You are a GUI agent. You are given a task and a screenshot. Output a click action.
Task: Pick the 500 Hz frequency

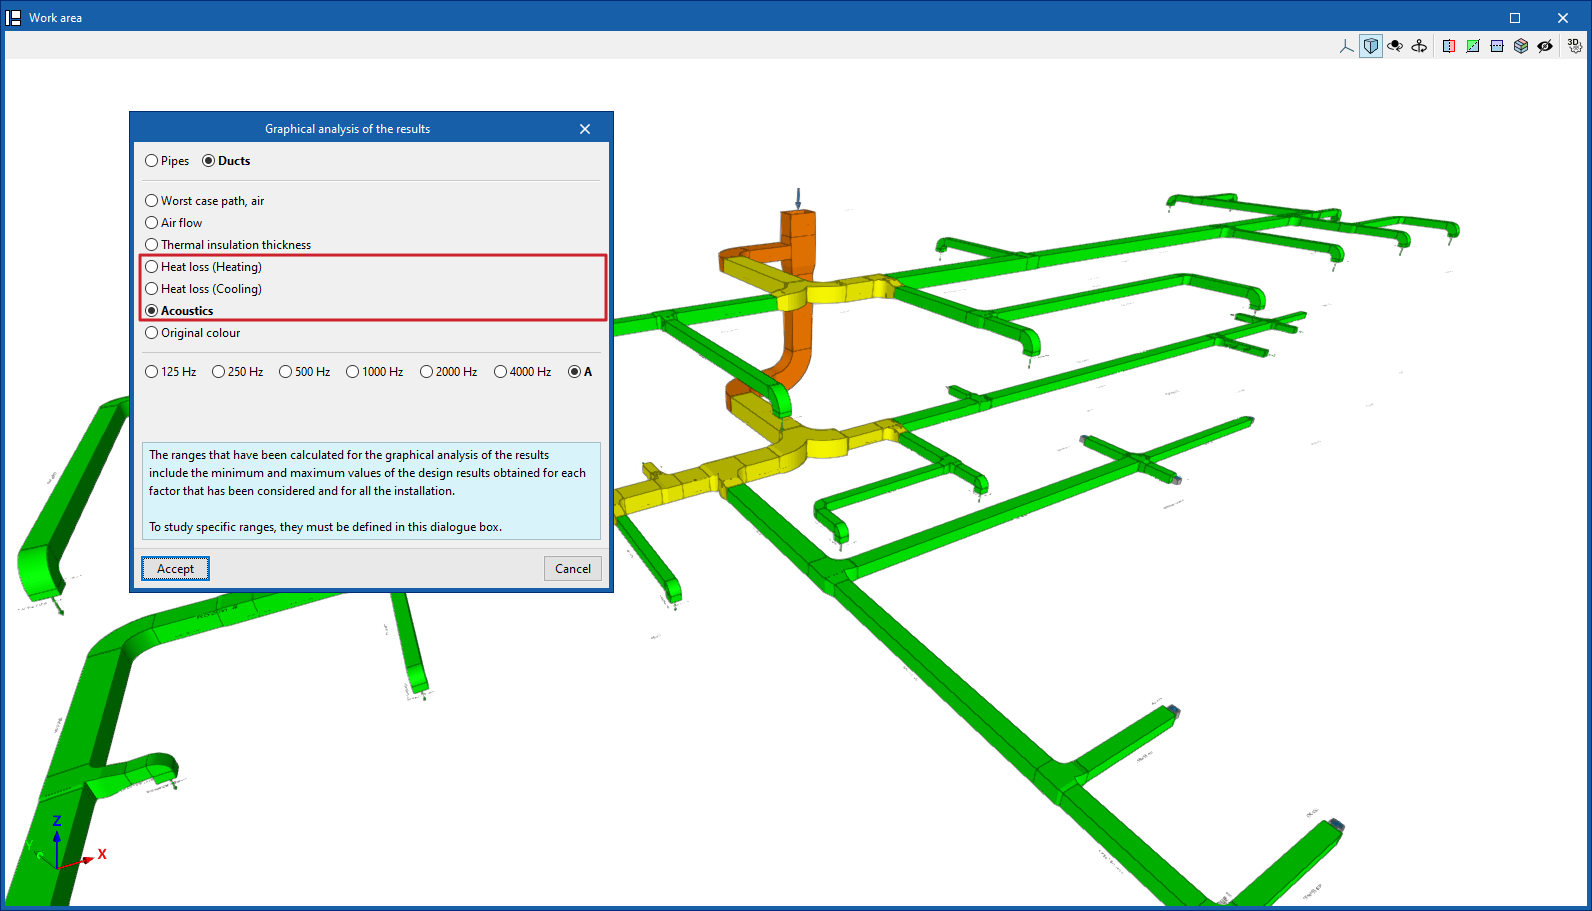305,372
